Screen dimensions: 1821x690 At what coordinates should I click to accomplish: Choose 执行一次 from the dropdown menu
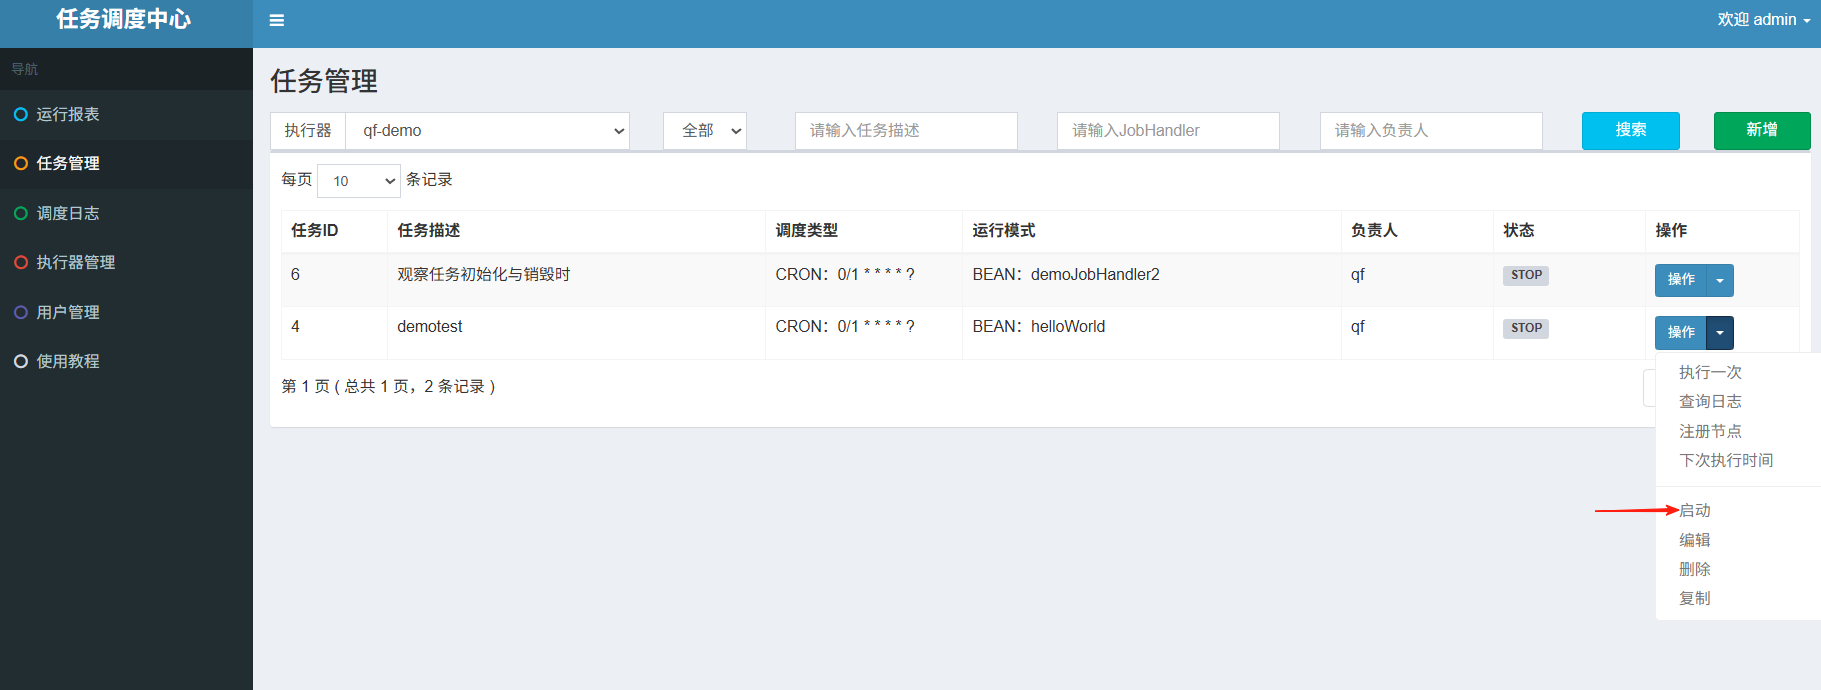pos(1710,372)
